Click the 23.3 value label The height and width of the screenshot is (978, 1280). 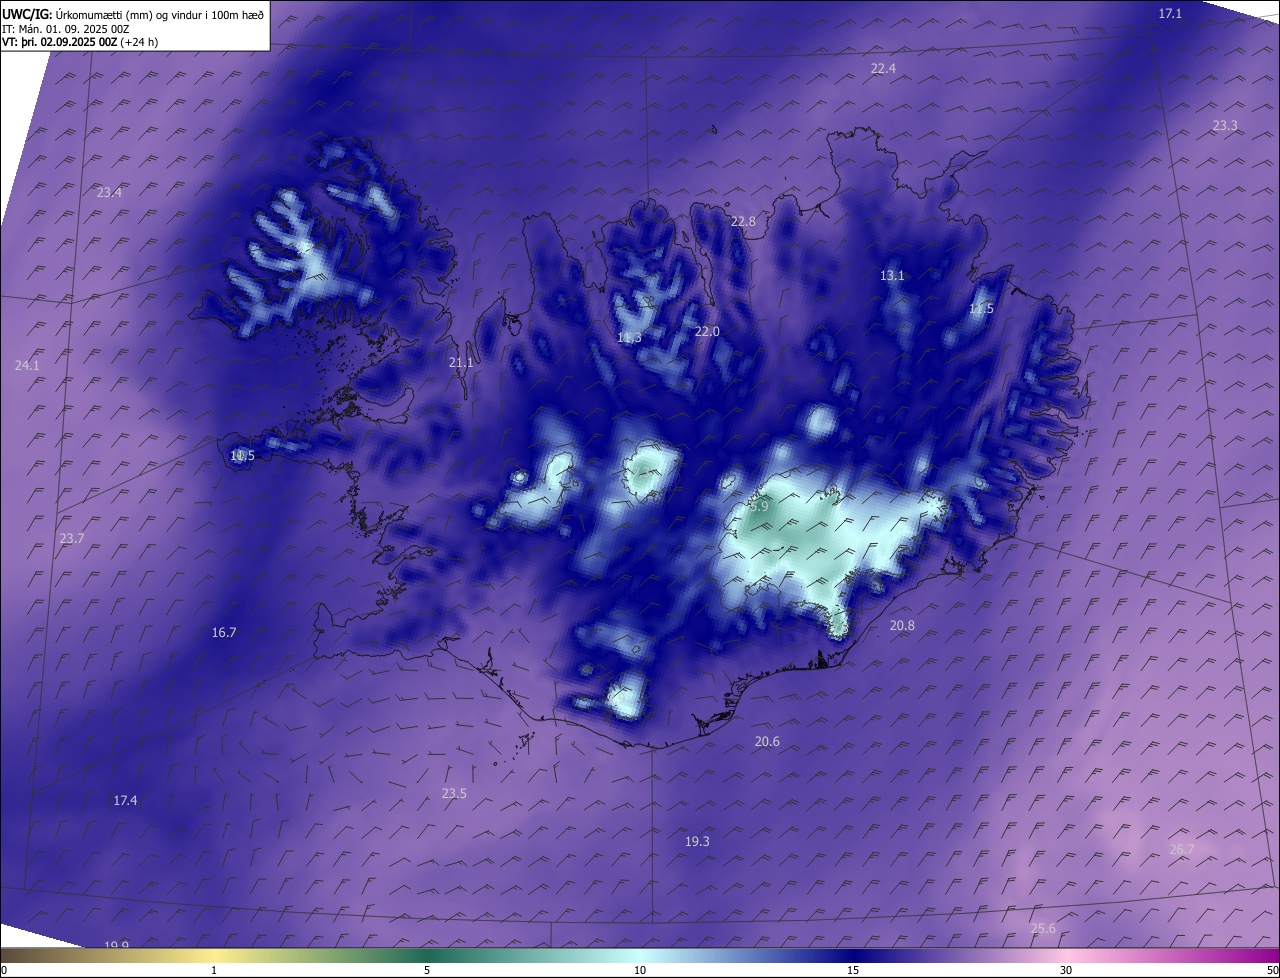pos(1225,126)
